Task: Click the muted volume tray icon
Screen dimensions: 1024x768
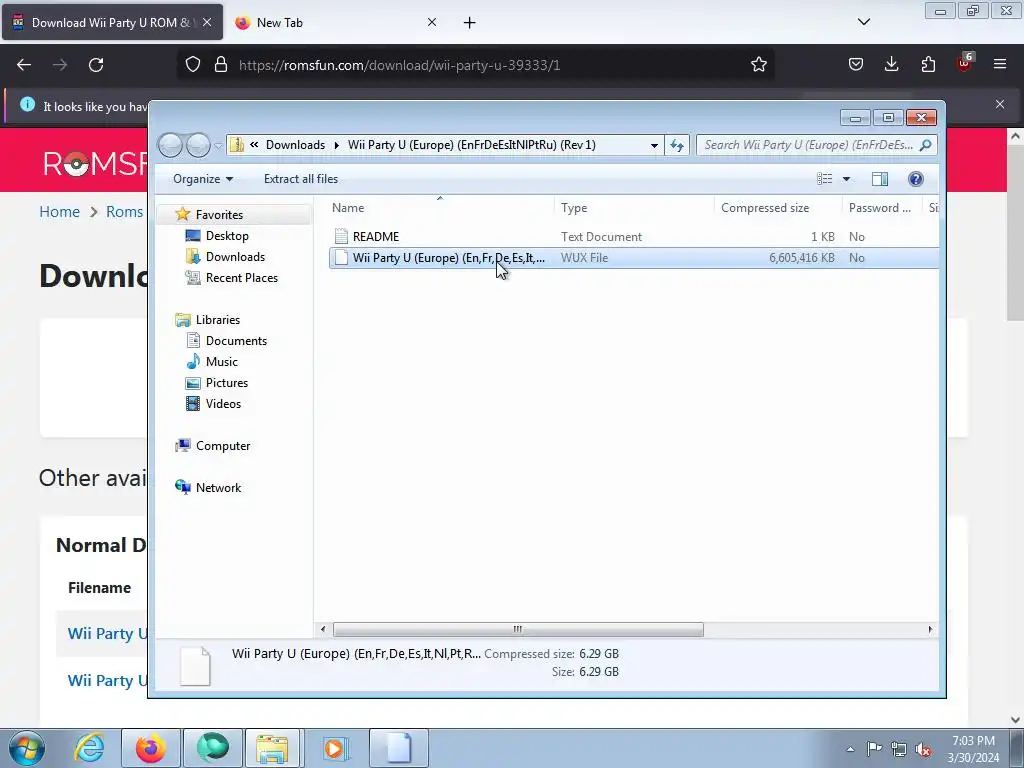Action: [x=923, y=750]
